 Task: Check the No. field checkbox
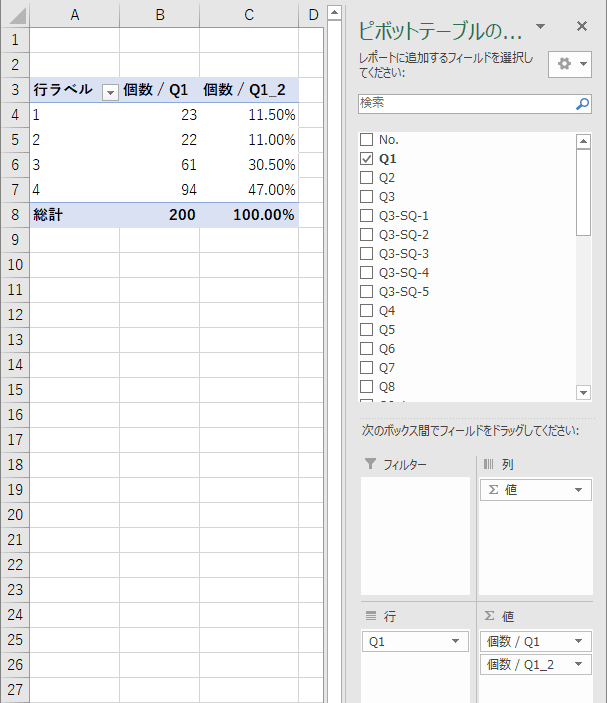click(366, 140)
